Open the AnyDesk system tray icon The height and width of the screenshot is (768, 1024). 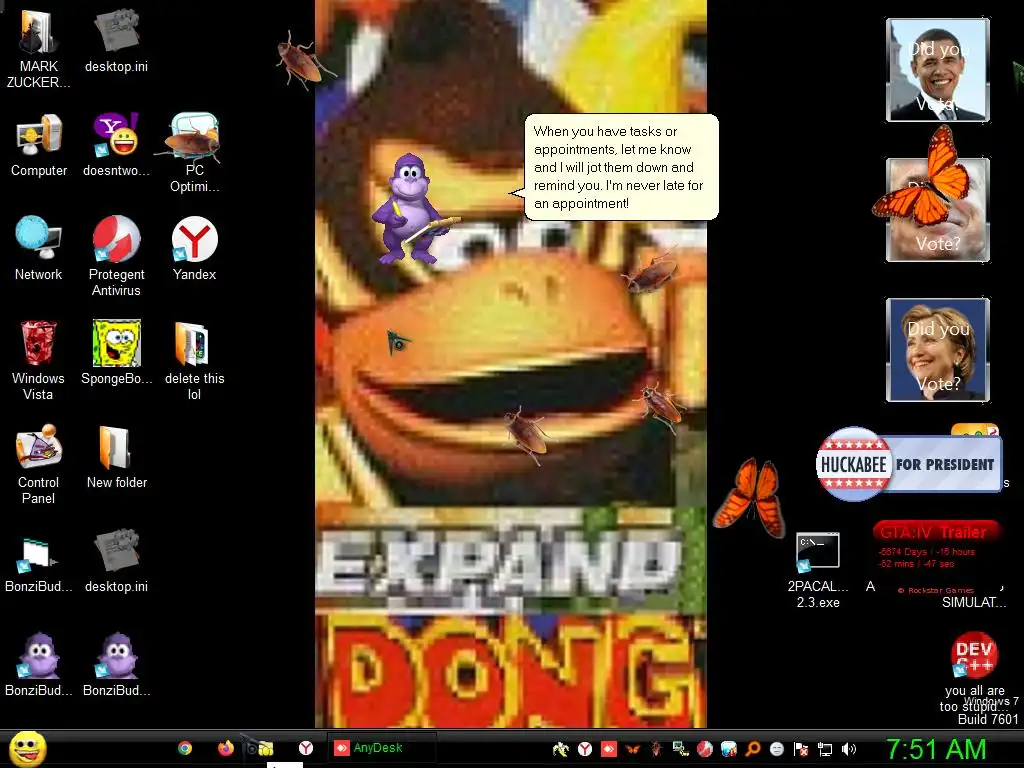coord(609,749)
